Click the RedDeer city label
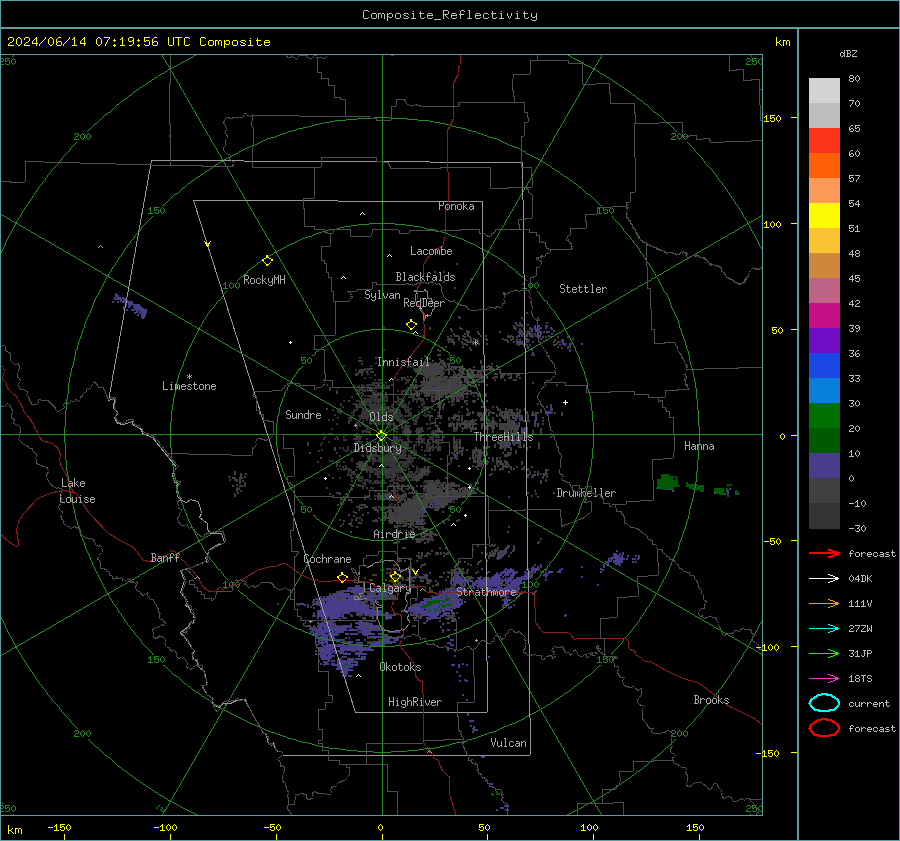The width and height of the screenshot is (900, 841). coord(424,303)
